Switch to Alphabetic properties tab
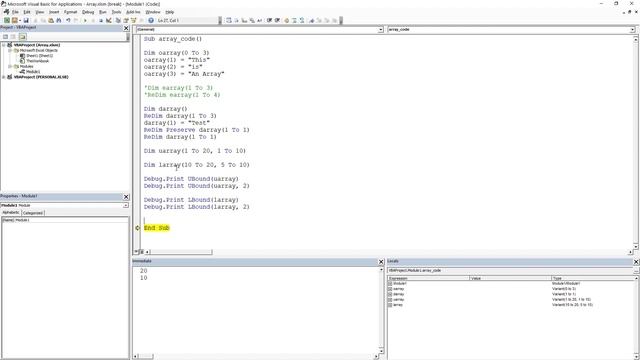 pos(11,213)
